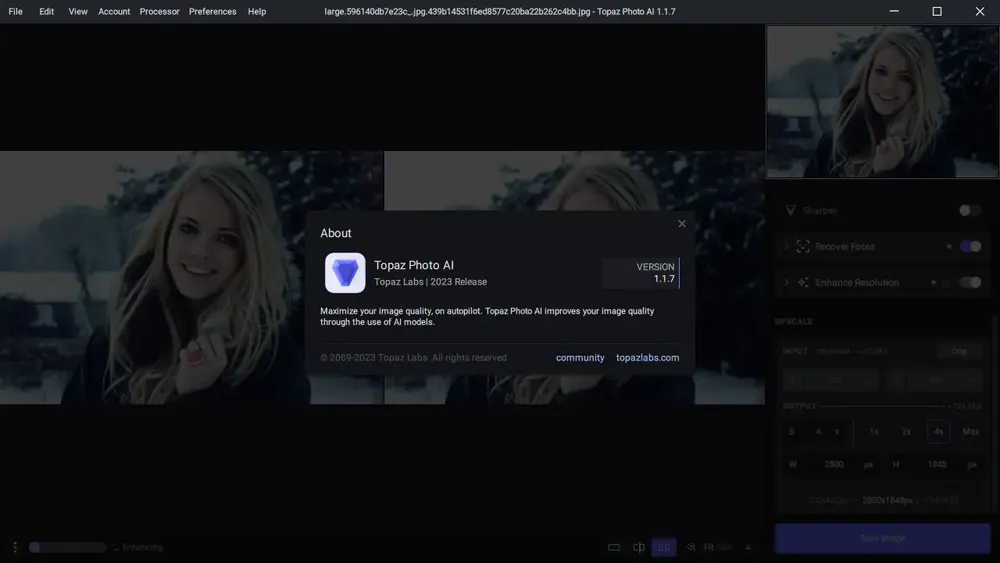Toggle the Sharpen switch
Viewport: 1000px width, 563px height.
[970, 210]
